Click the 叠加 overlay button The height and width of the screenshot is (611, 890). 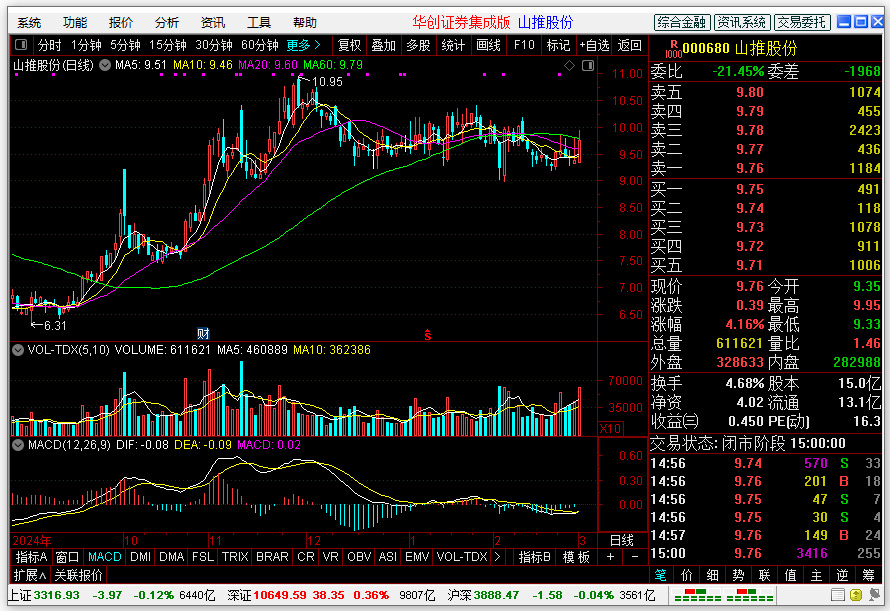coord(384,45)
